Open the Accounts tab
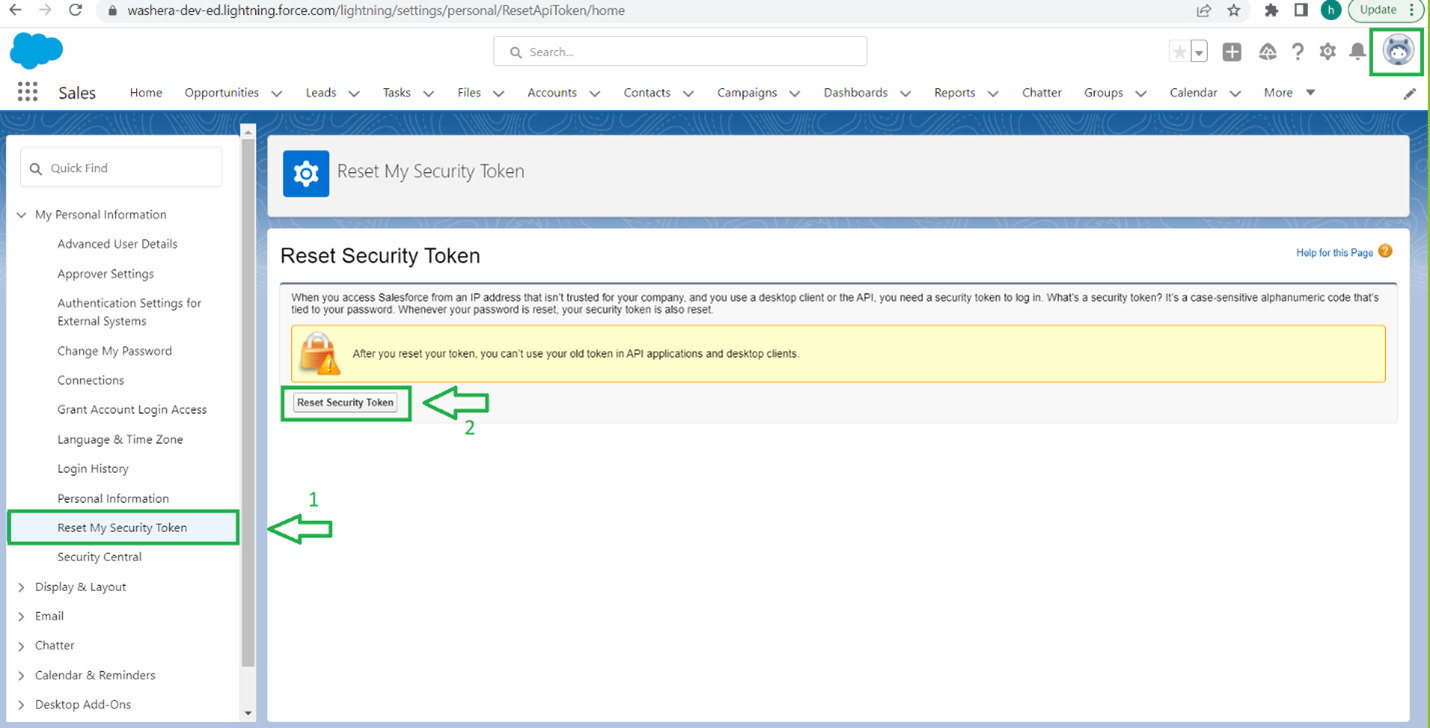Screen dimensions: 1430x728 552,92
